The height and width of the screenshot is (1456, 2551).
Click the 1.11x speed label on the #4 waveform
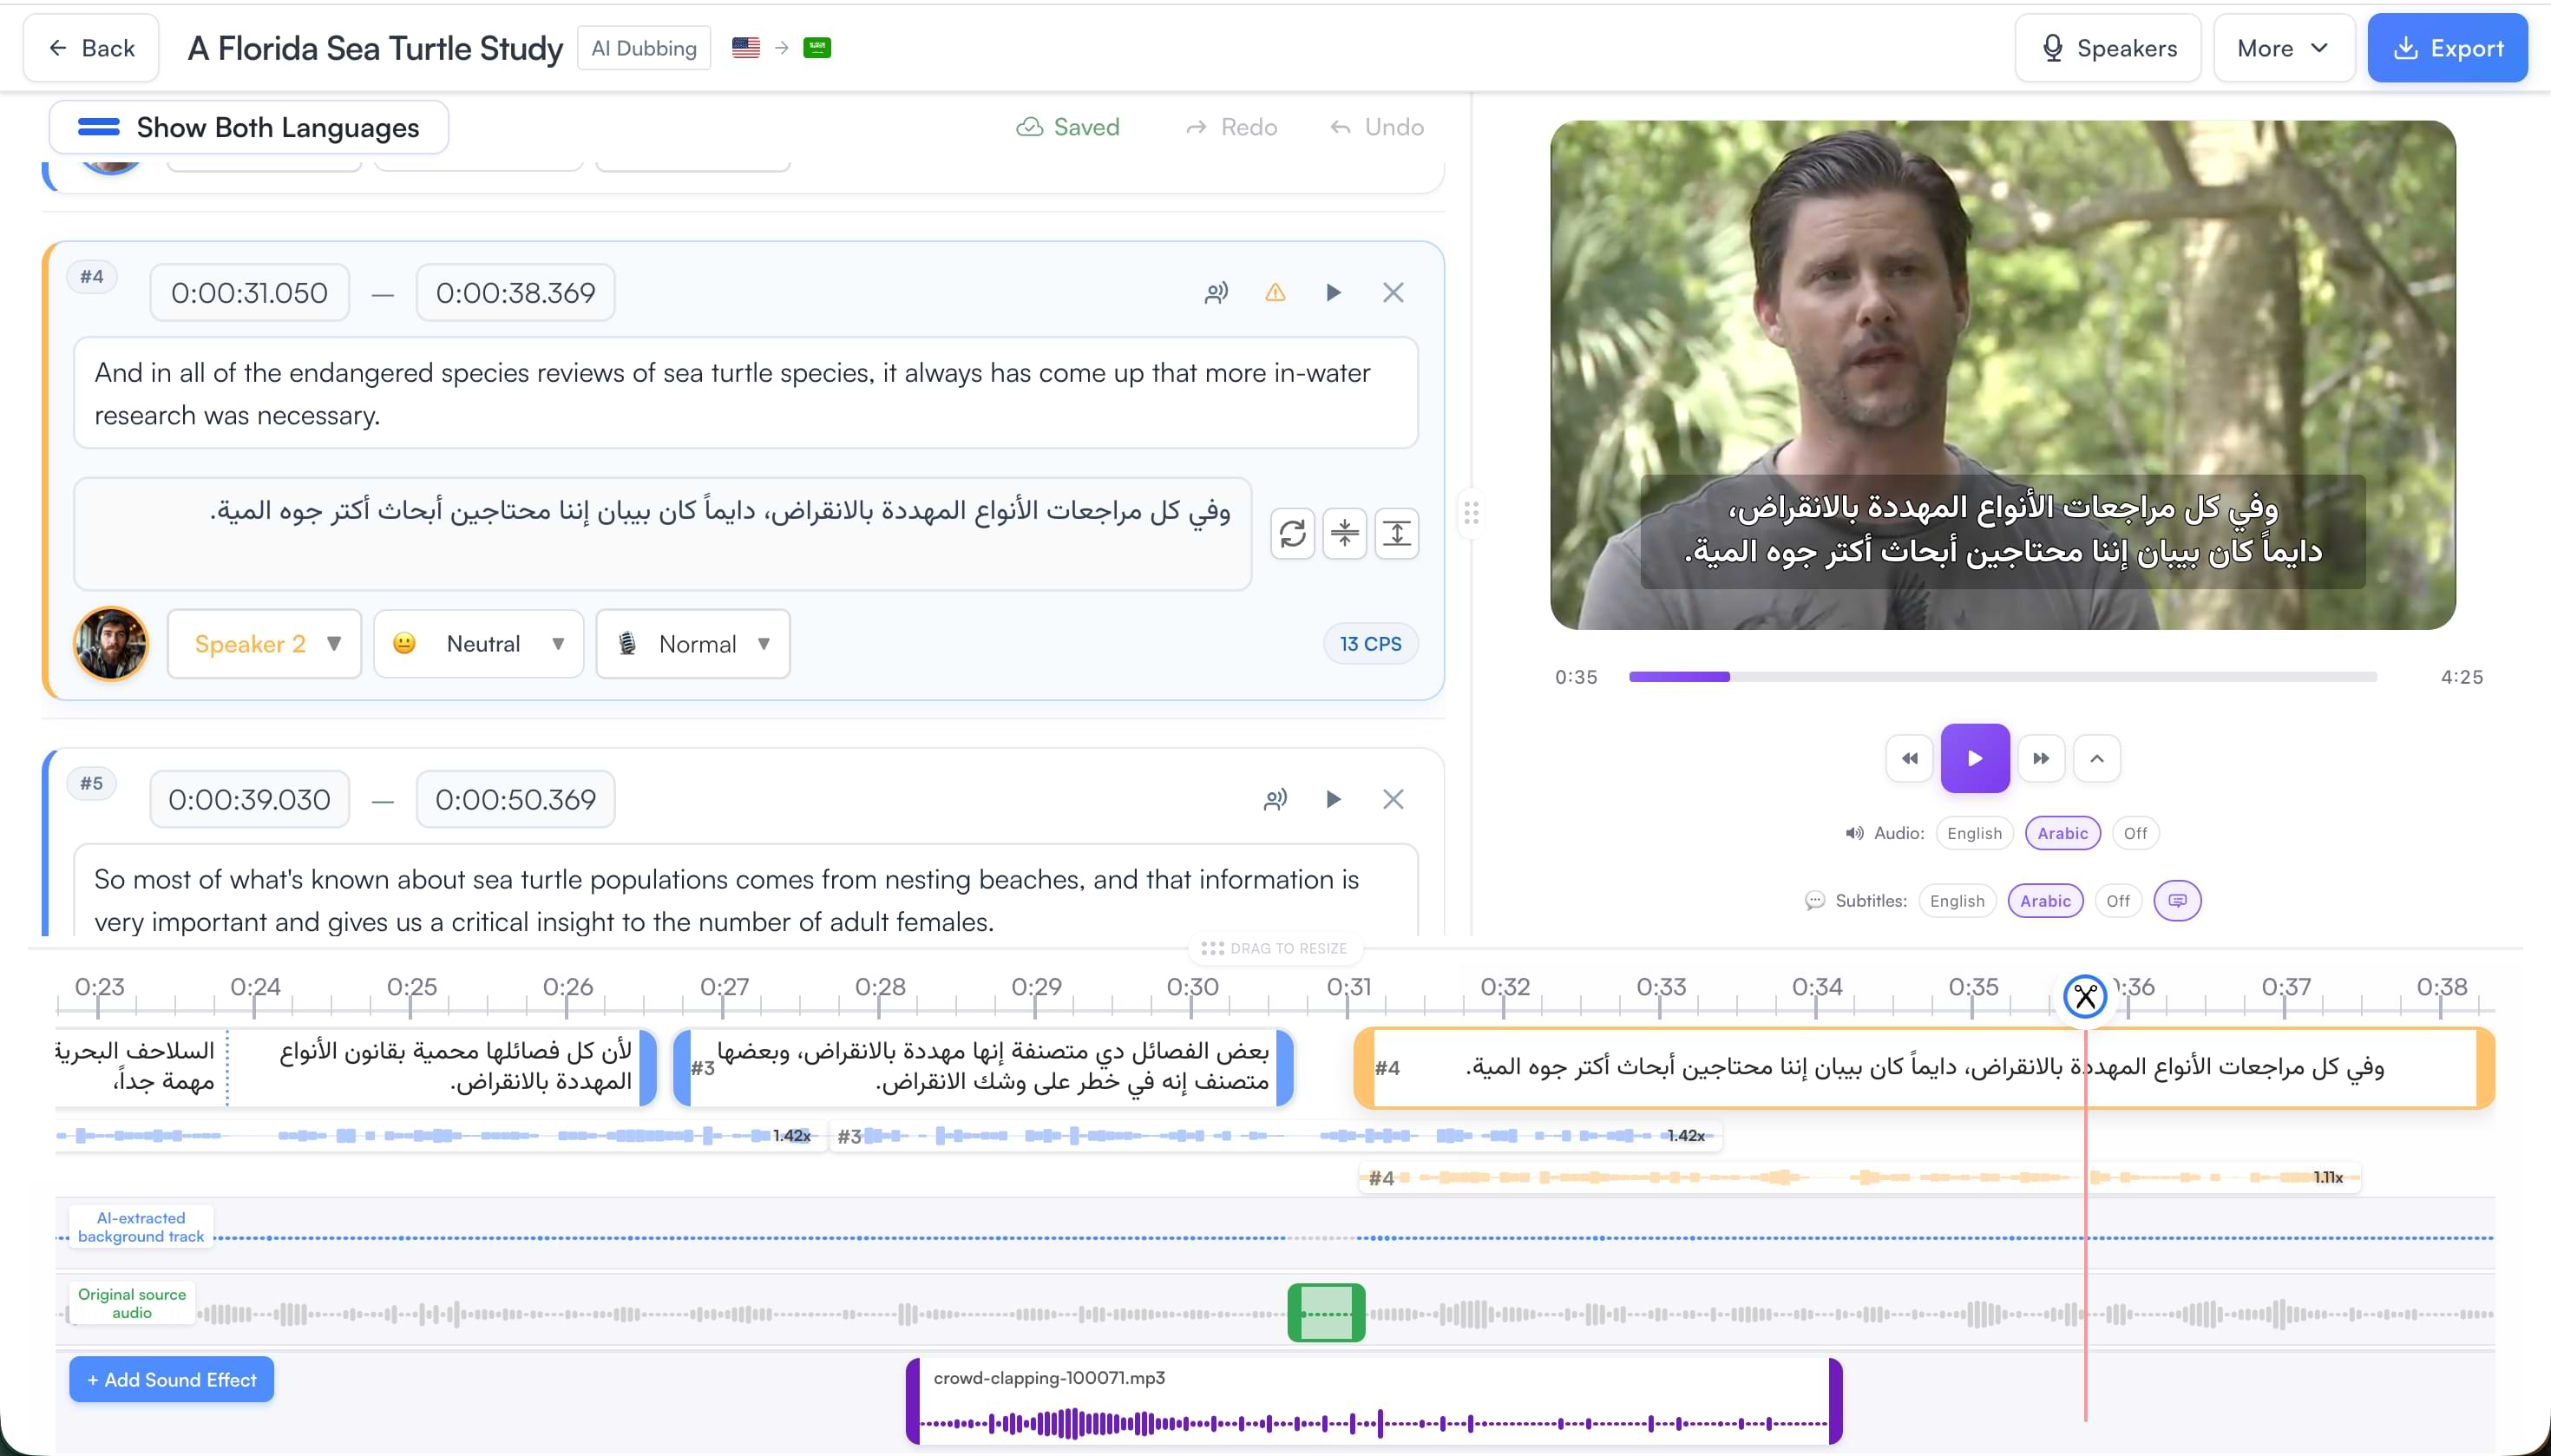[x=2328, y=1177]
